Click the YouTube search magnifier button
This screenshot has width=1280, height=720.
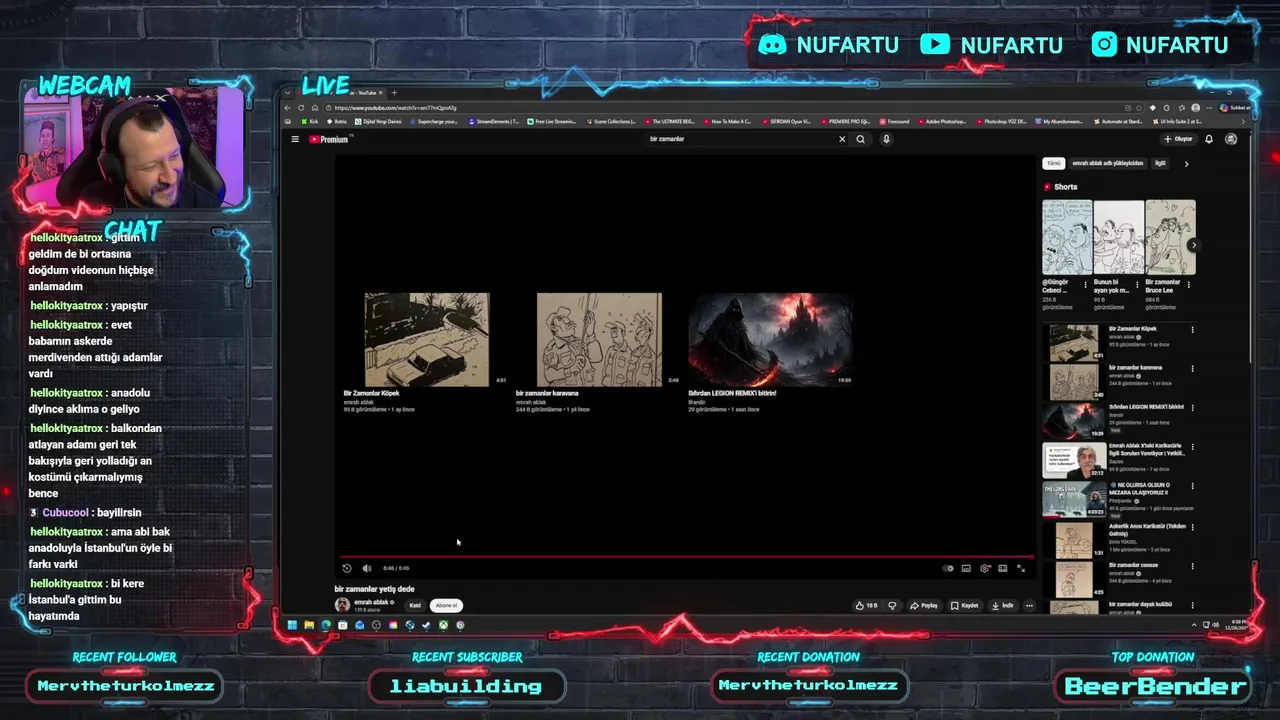(x=860, y=139)
